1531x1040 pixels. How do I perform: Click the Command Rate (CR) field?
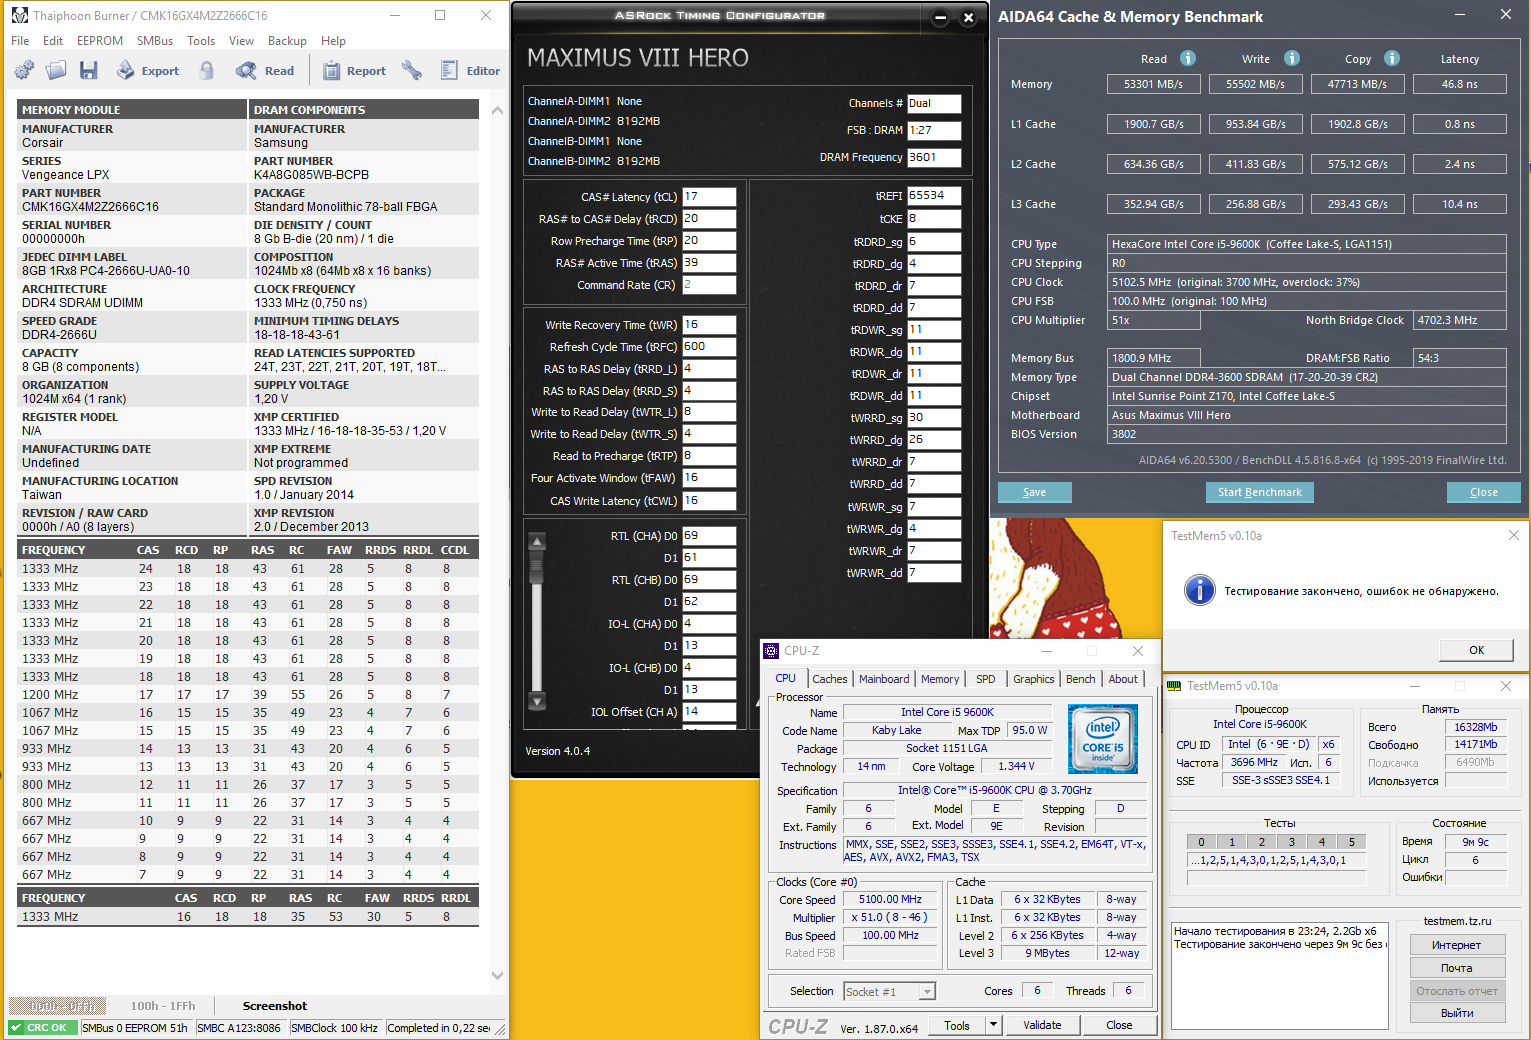click(x=709, y=285)
